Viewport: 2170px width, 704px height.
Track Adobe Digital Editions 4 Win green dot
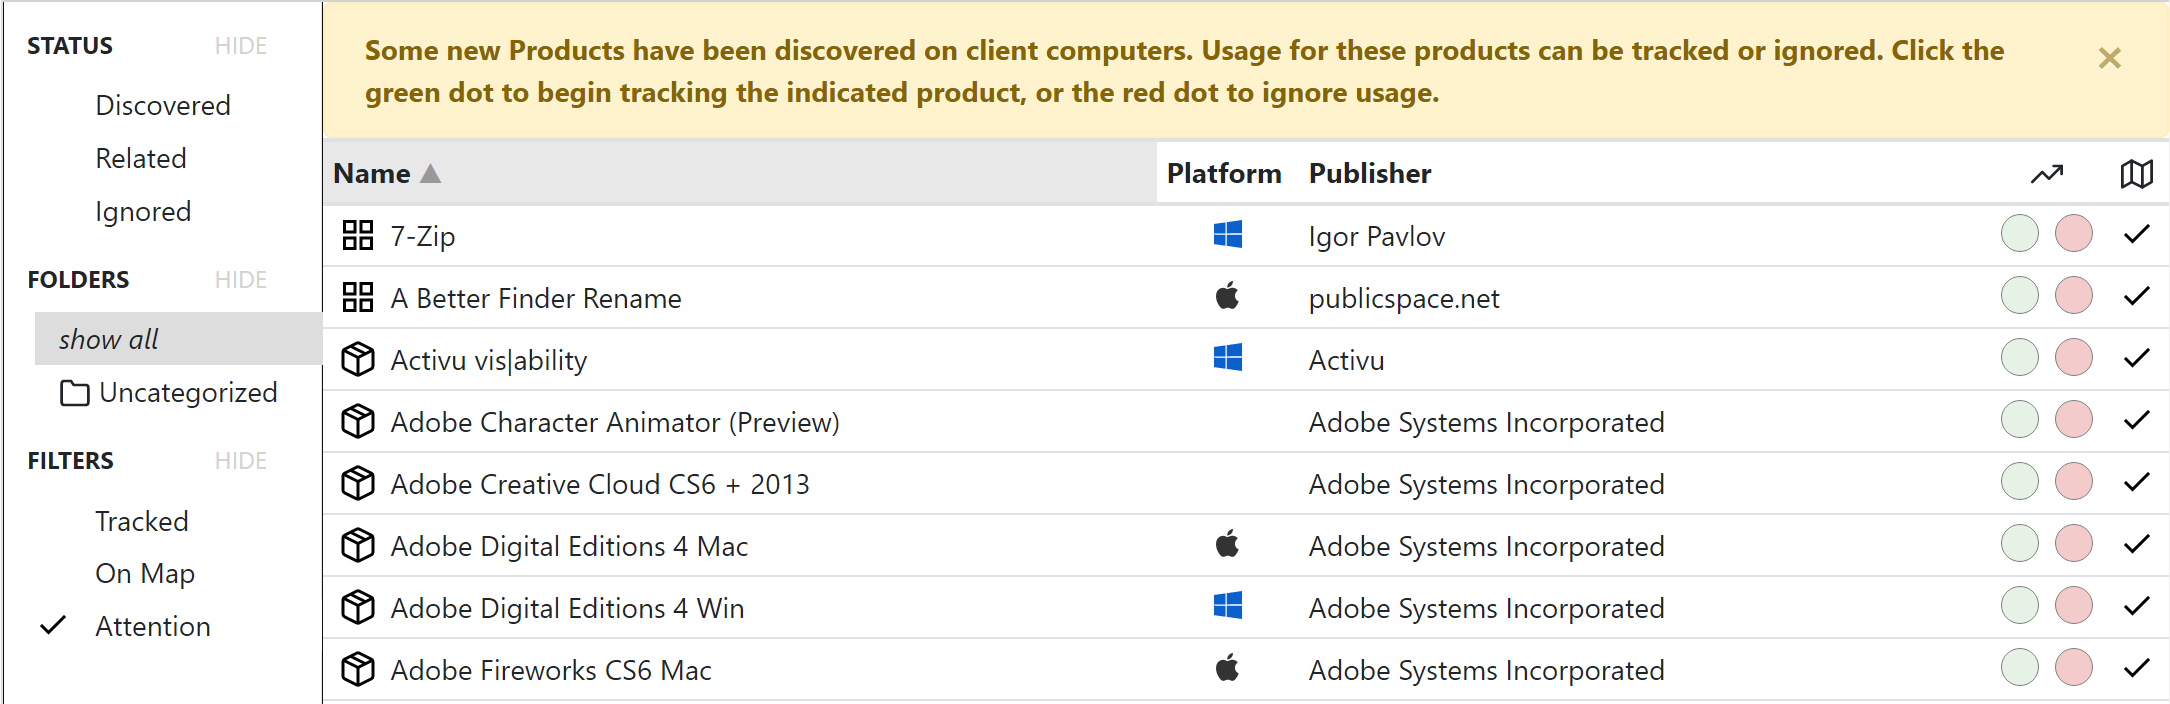(2020, 606)
